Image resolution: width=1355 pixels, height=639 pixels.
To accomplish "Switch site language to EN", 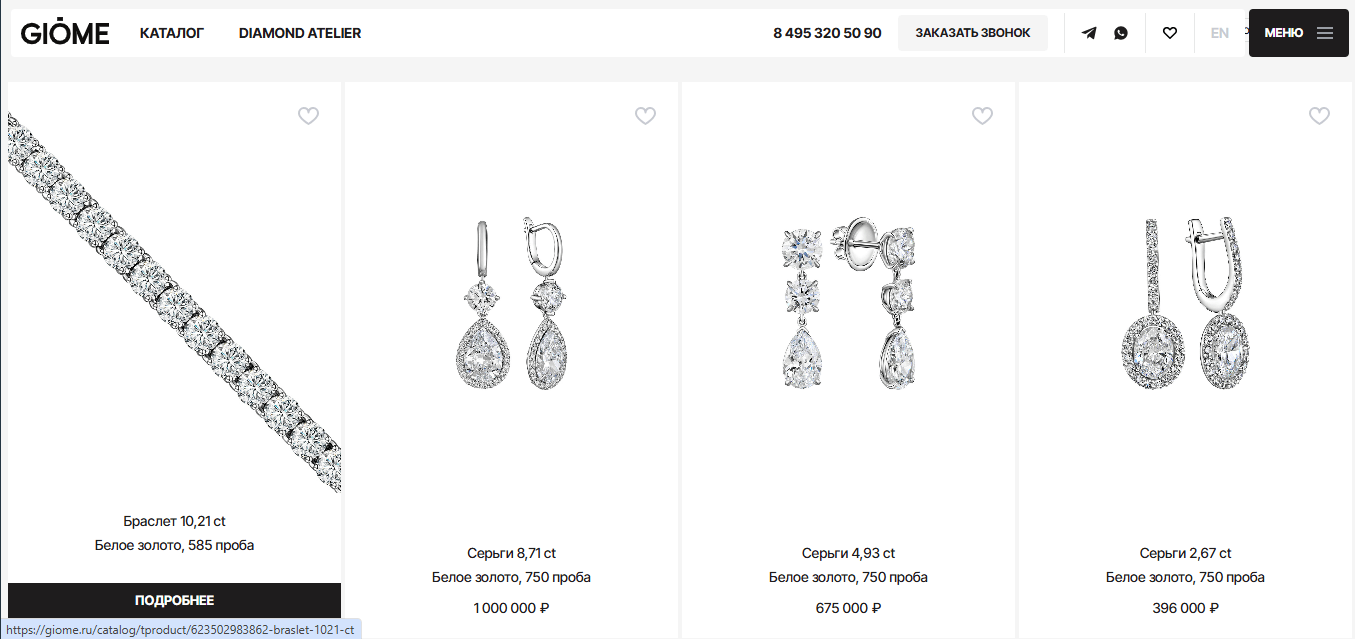I will [x=1220, y=33].
